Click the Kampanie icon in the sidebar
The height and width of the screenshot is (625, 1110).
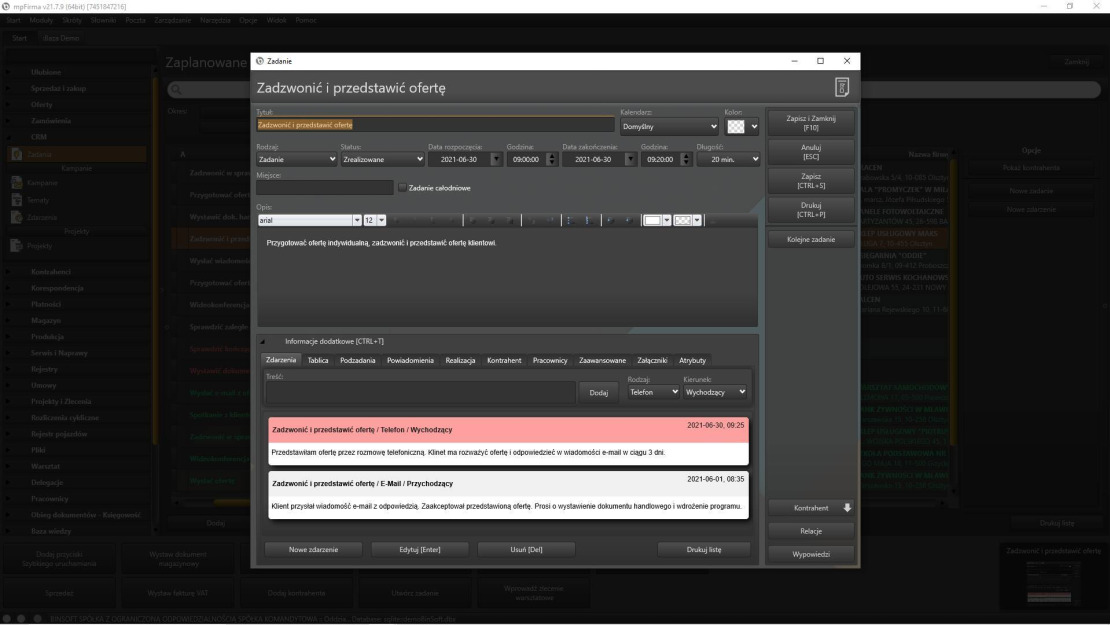[x=17, y=182]
